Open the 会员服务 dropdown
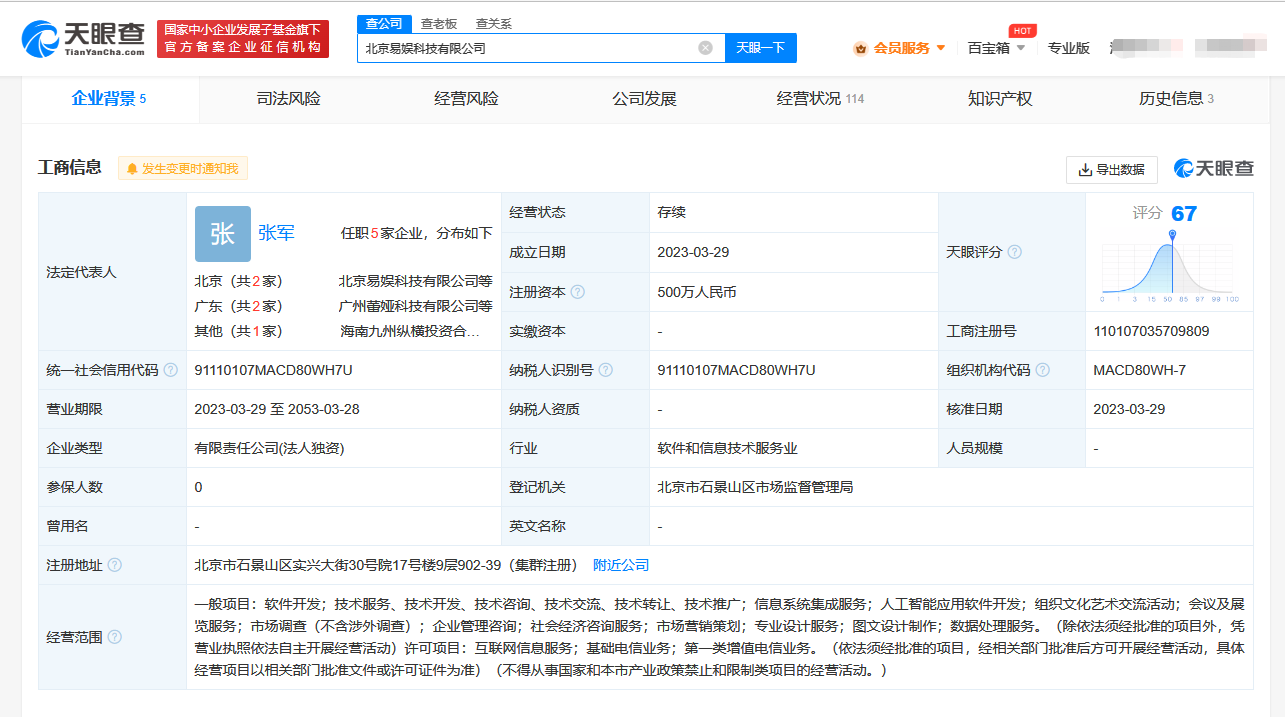1285x717 pixels. 899,48
